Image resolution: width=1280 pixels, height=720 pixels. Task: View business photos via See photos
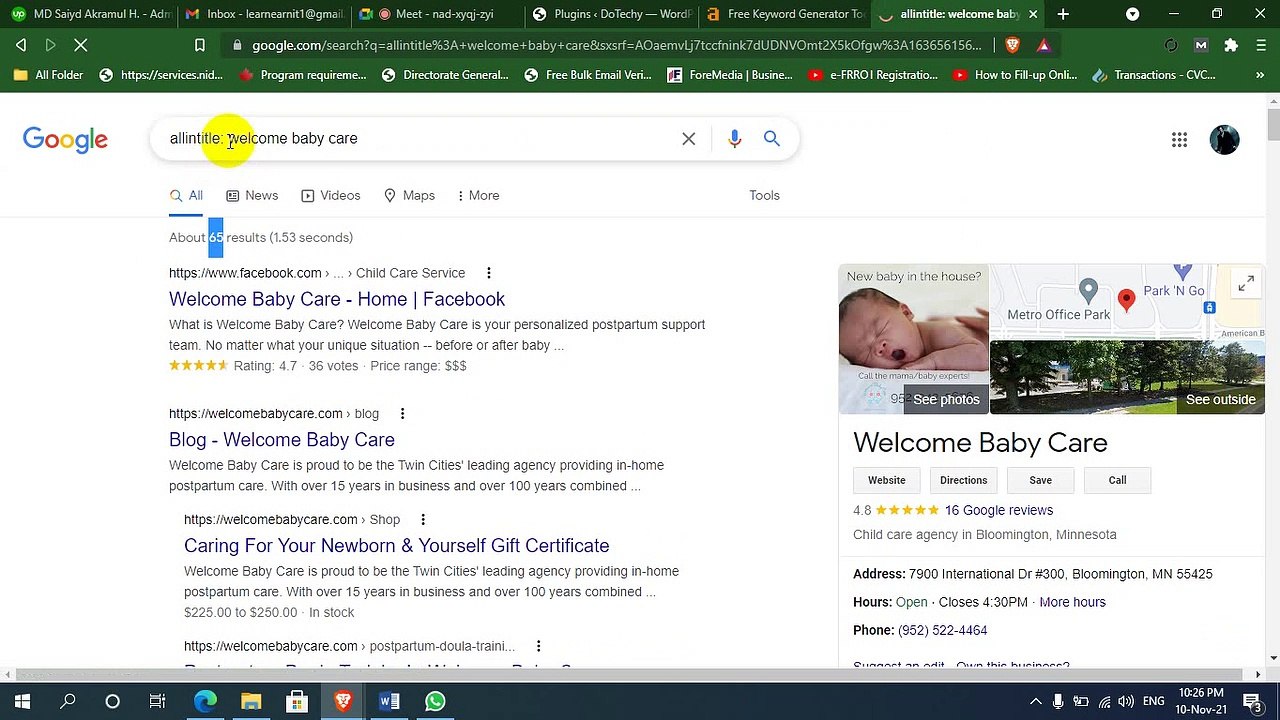click(x=946, y=399)
